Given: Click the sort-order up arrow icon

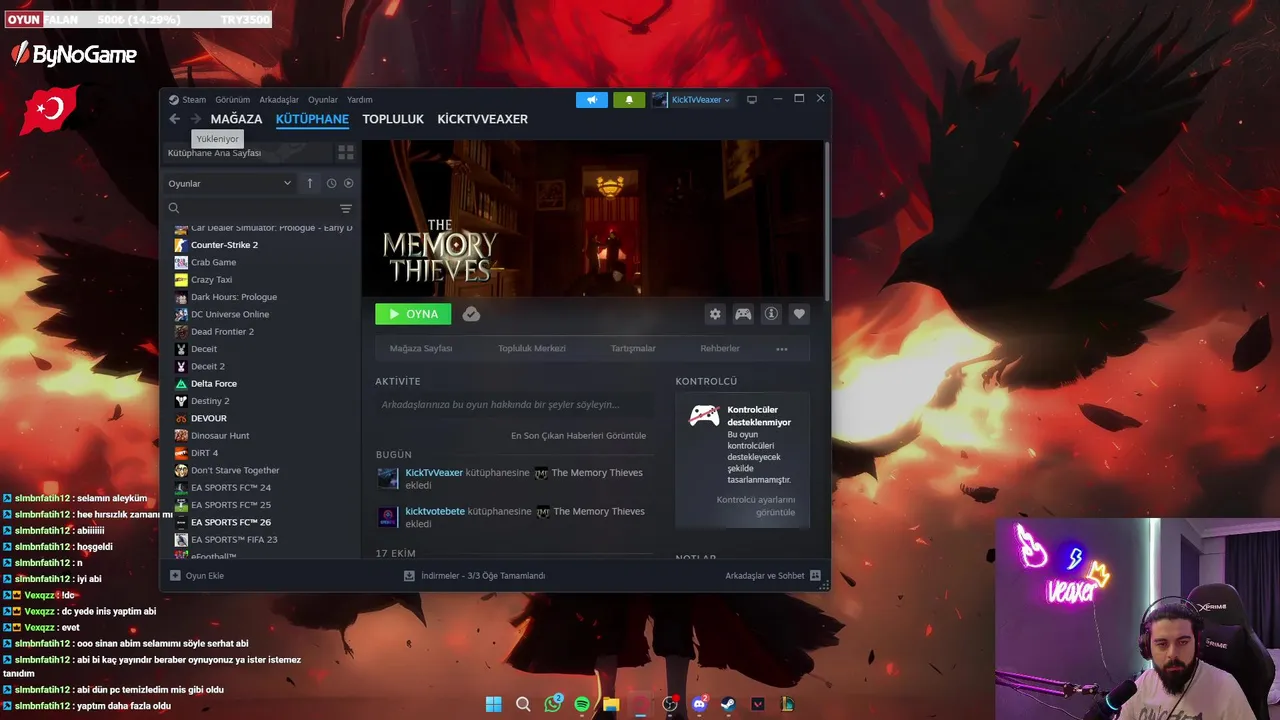Looking at the screenshot, I should click(310, 183).
